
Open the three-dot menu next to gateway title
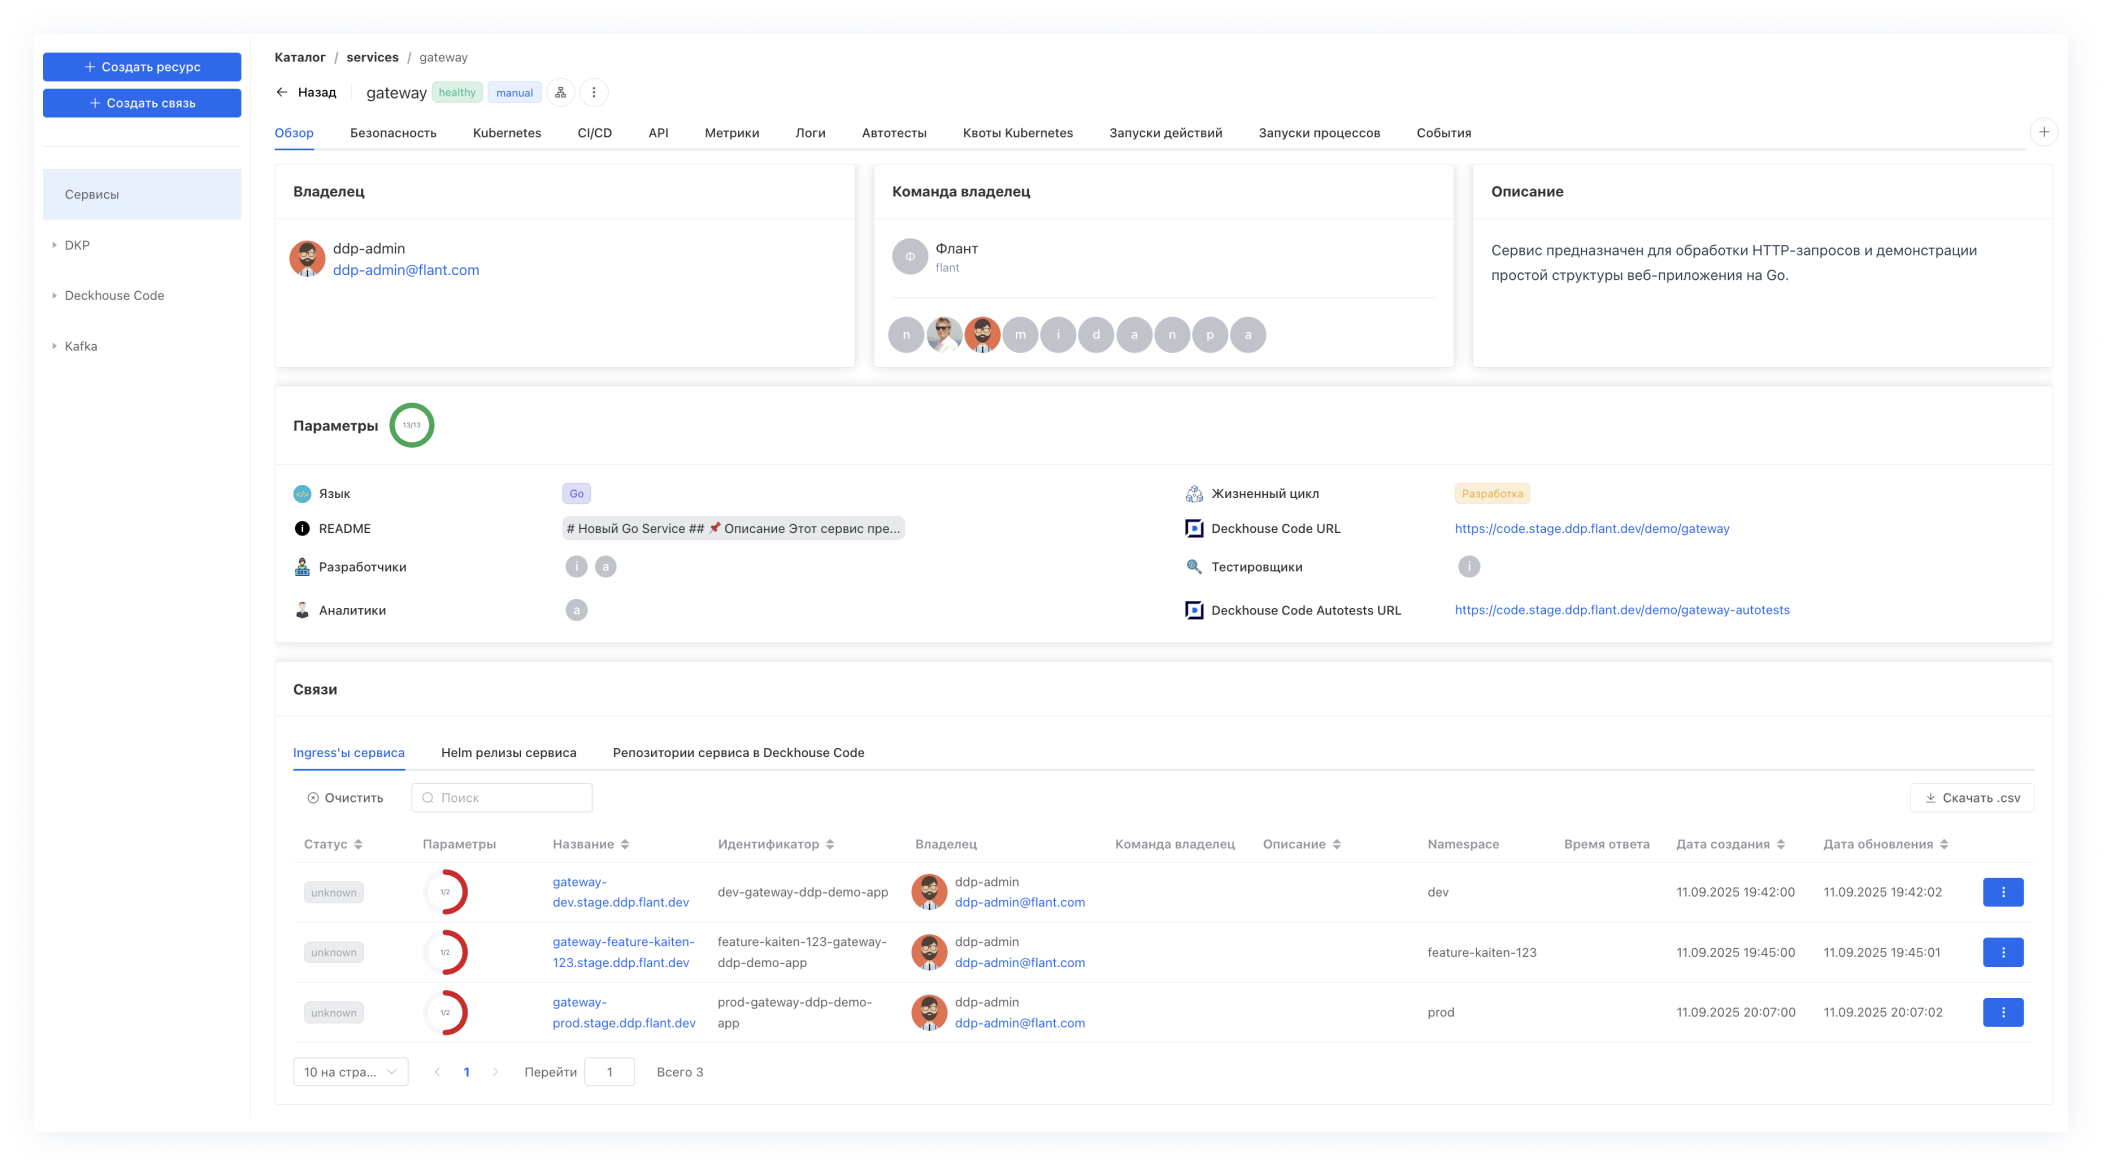coord(594,93)
